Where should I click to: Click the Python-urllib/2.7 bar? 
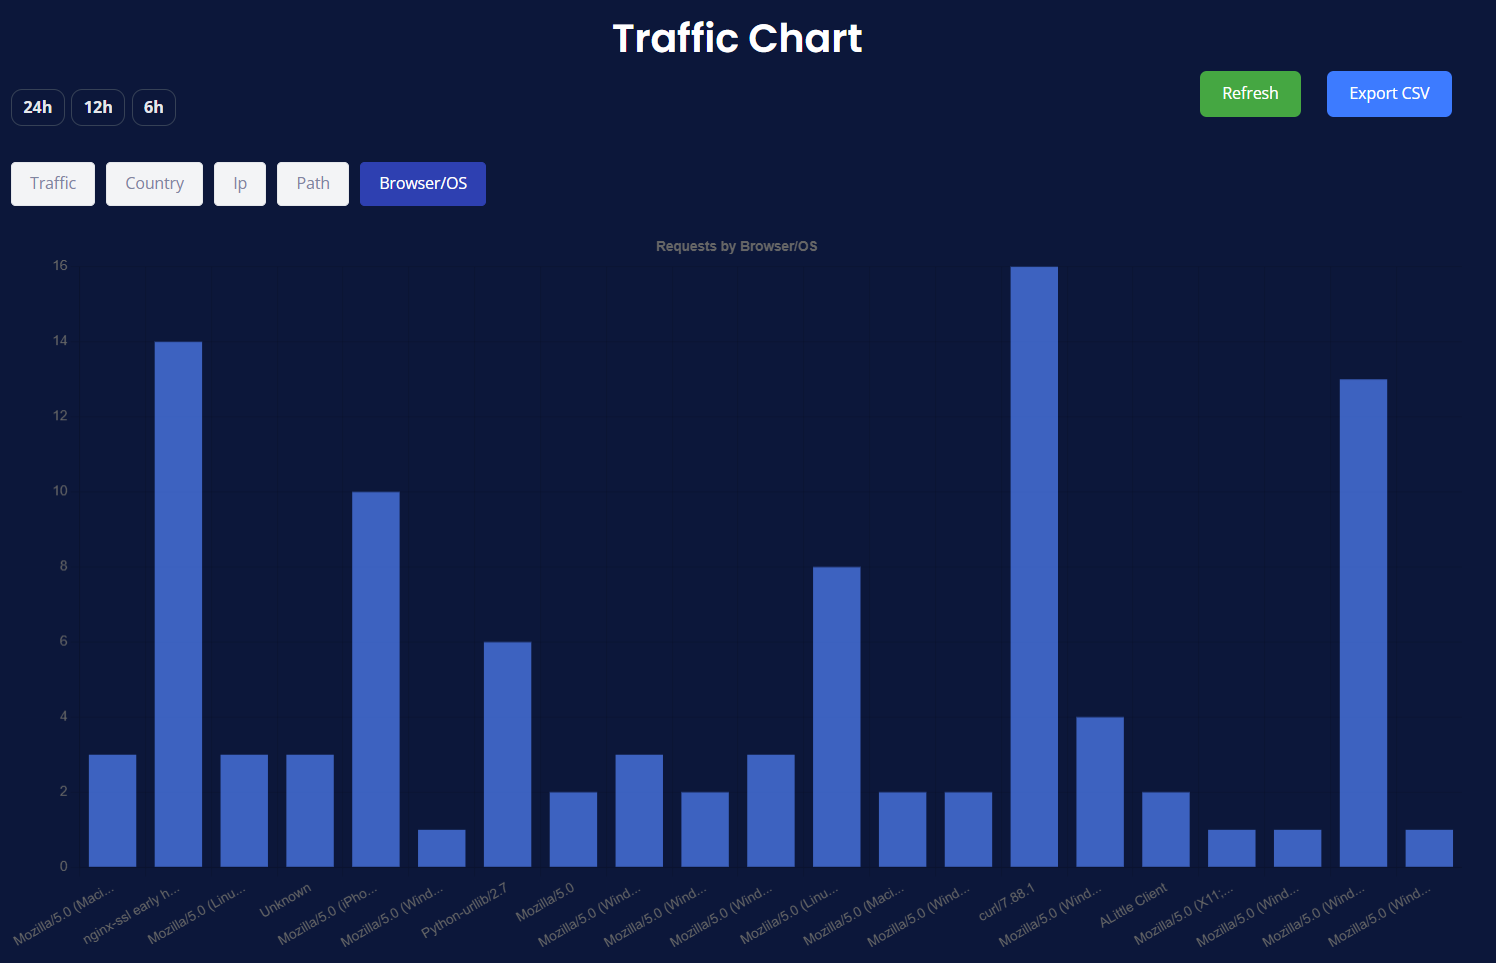(x=507, y=750)
